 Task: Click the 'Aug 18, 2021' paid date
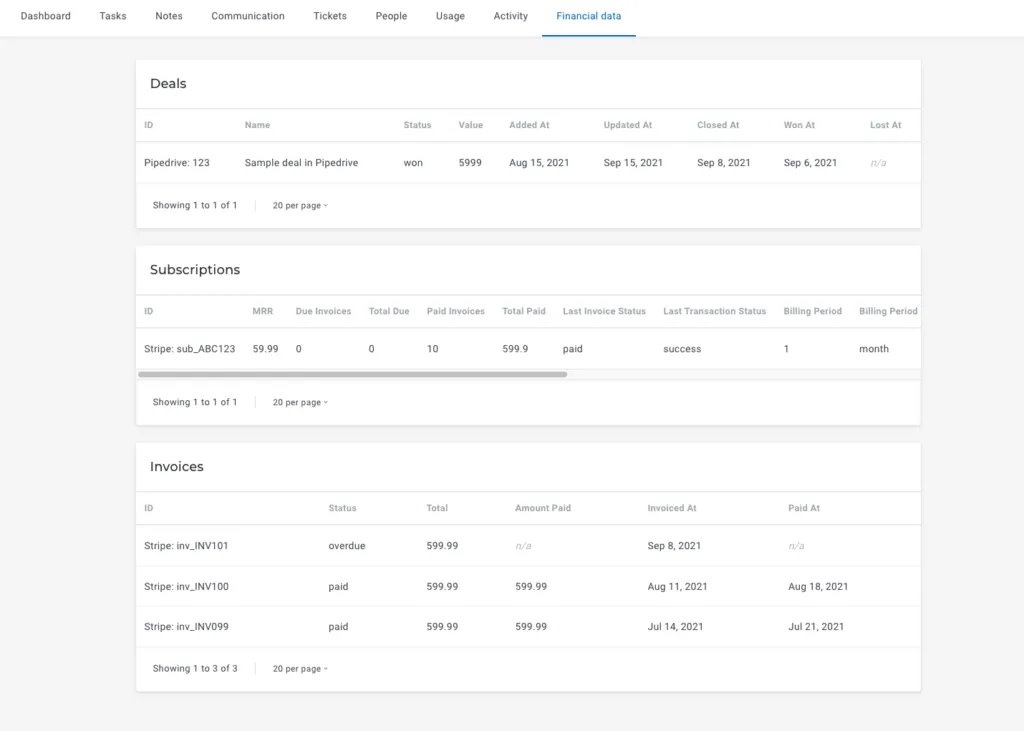[x=818, y=587]
